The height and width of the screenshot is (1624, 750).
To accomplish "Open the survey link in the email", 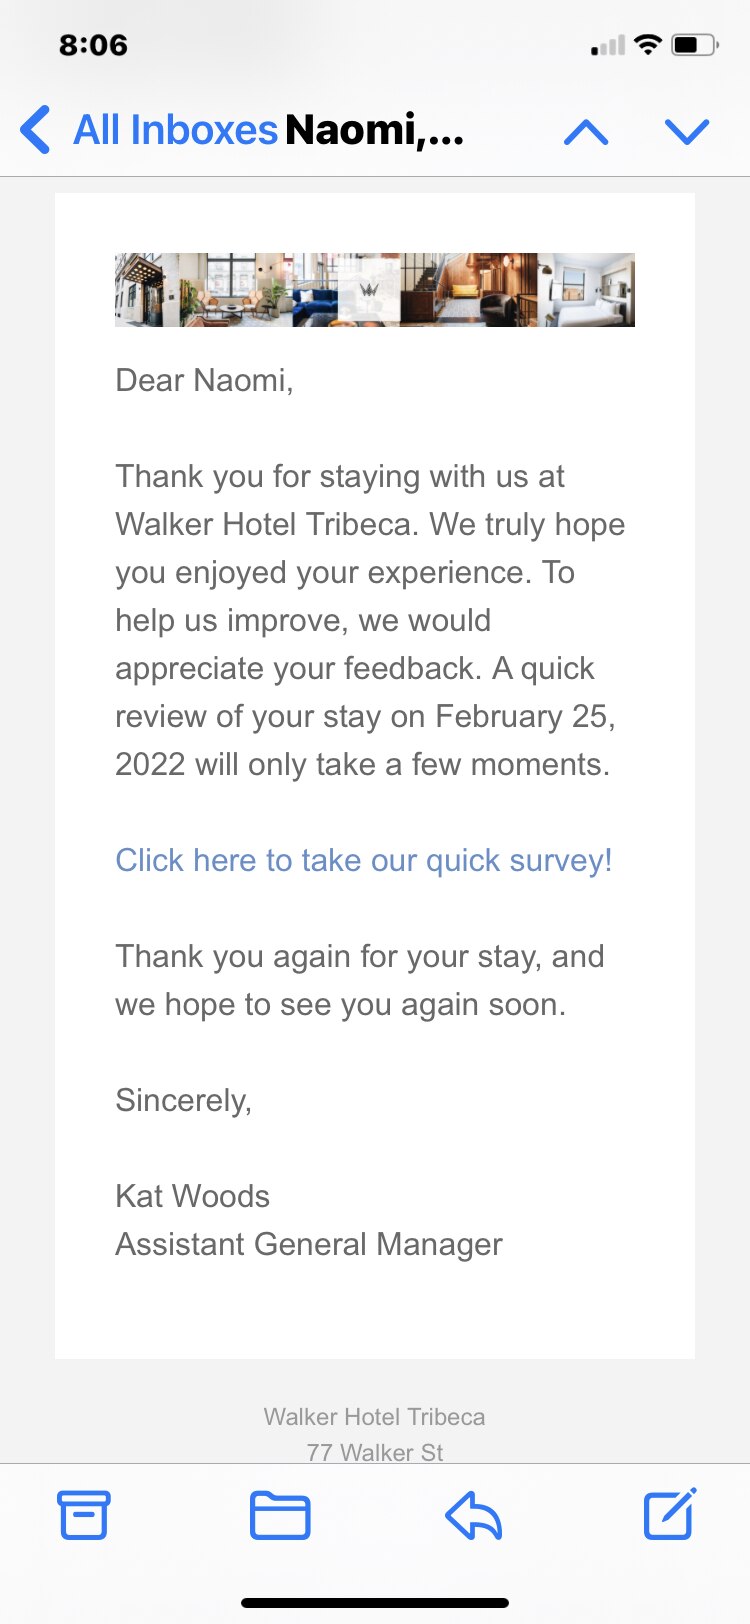I will (364, 860).
